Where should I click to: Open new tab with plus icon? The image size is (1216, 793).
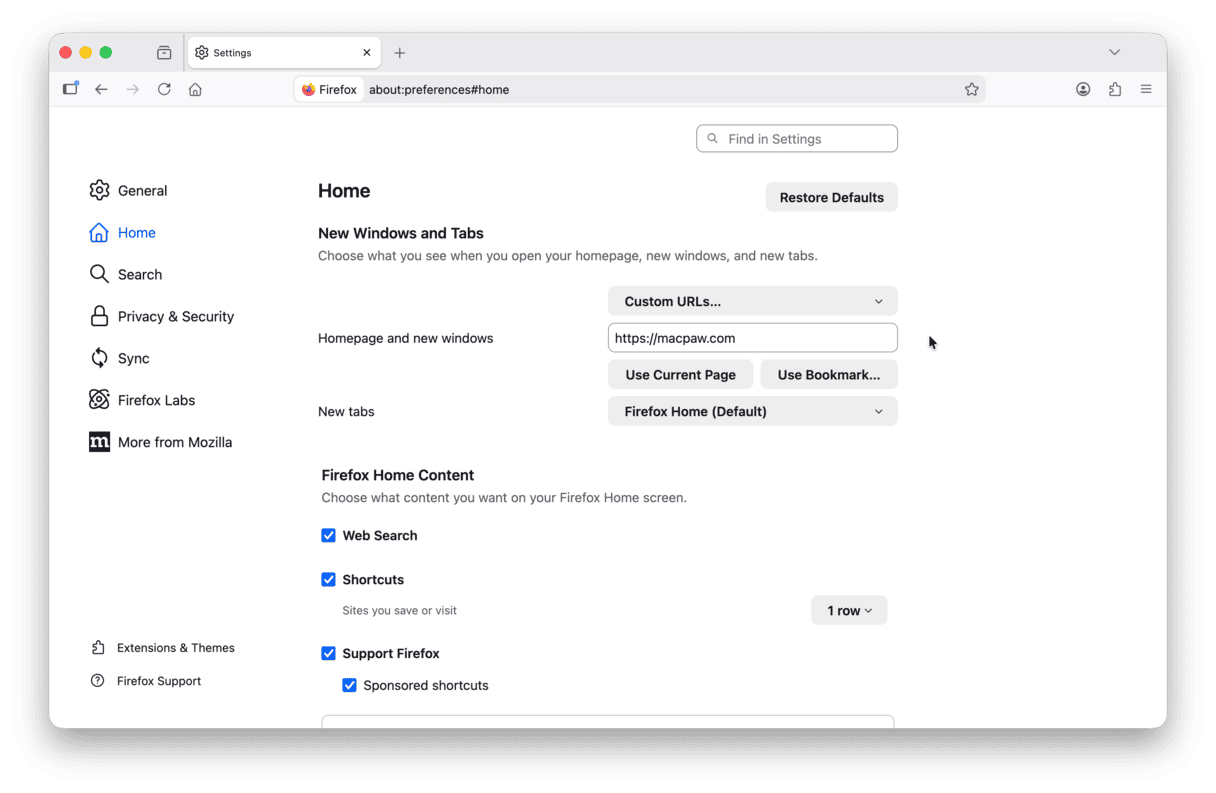coord(400,53)
